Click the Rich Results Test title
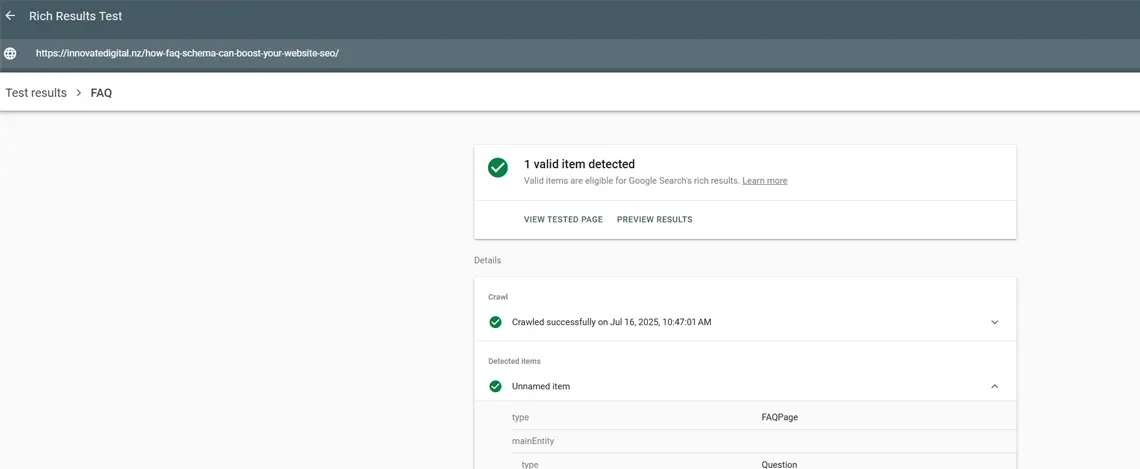The width and height of the screenshot is (1140, 469). pyautogui.click(x=75, y=16)
